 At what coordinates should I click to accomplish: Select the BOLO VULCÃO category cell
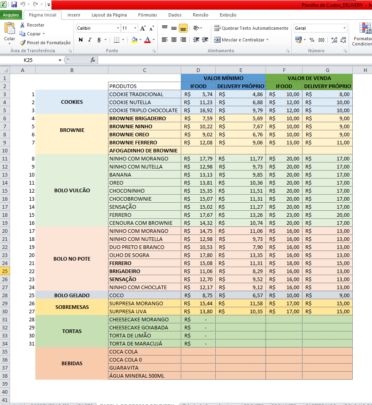(72, 191)
